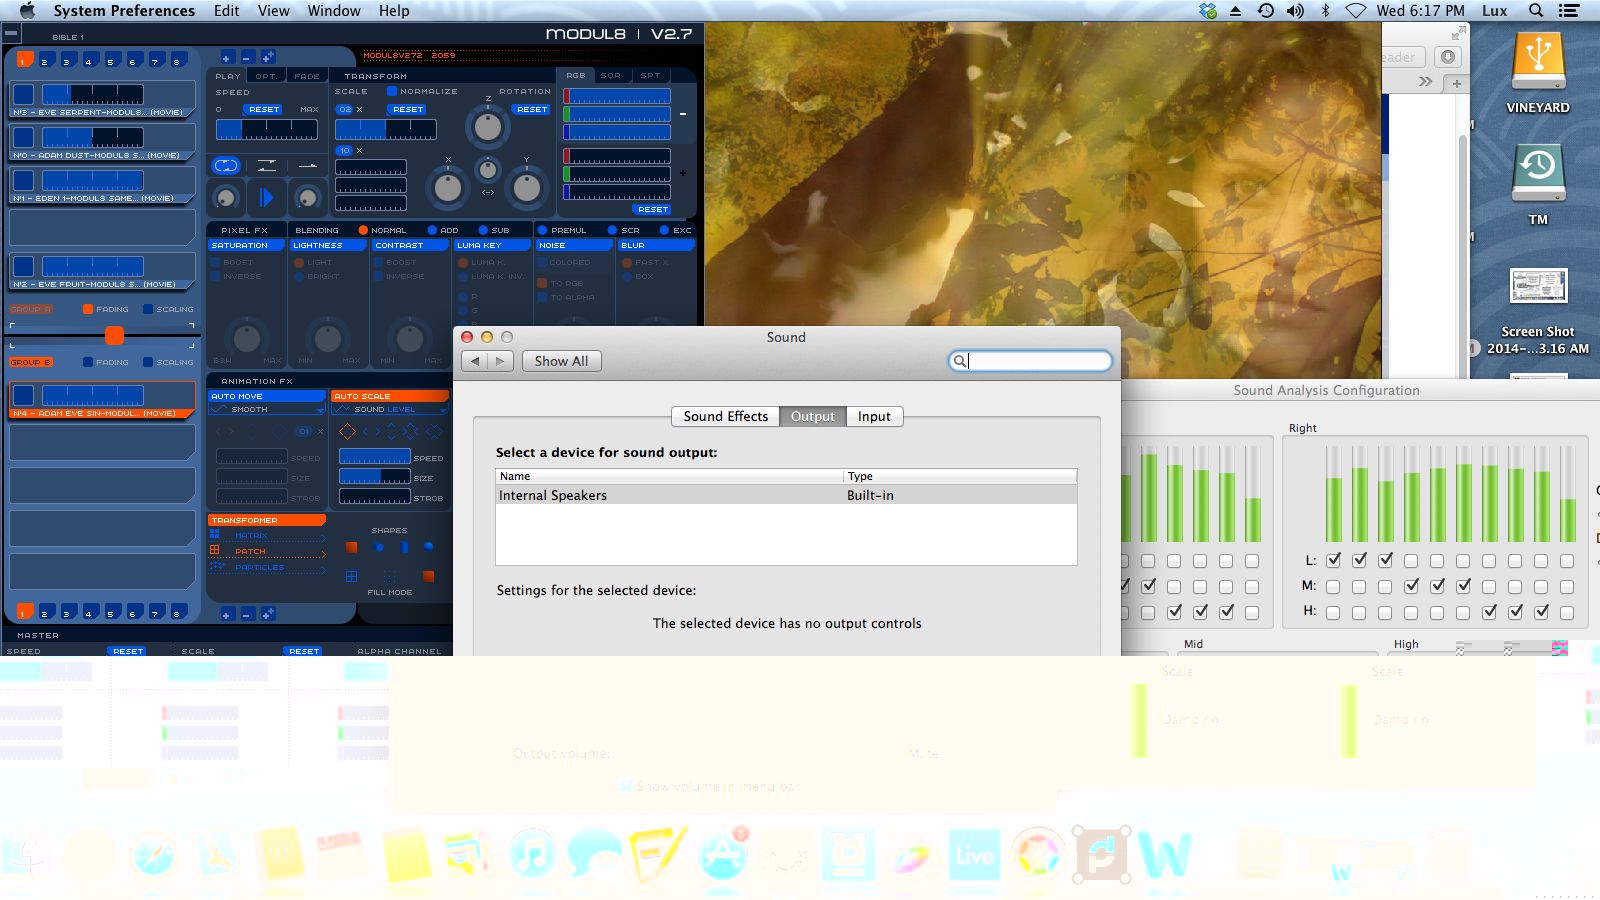1600x900 pixels.
Task: Click the blue play arrow in Modul8
Action: point(266,198)
